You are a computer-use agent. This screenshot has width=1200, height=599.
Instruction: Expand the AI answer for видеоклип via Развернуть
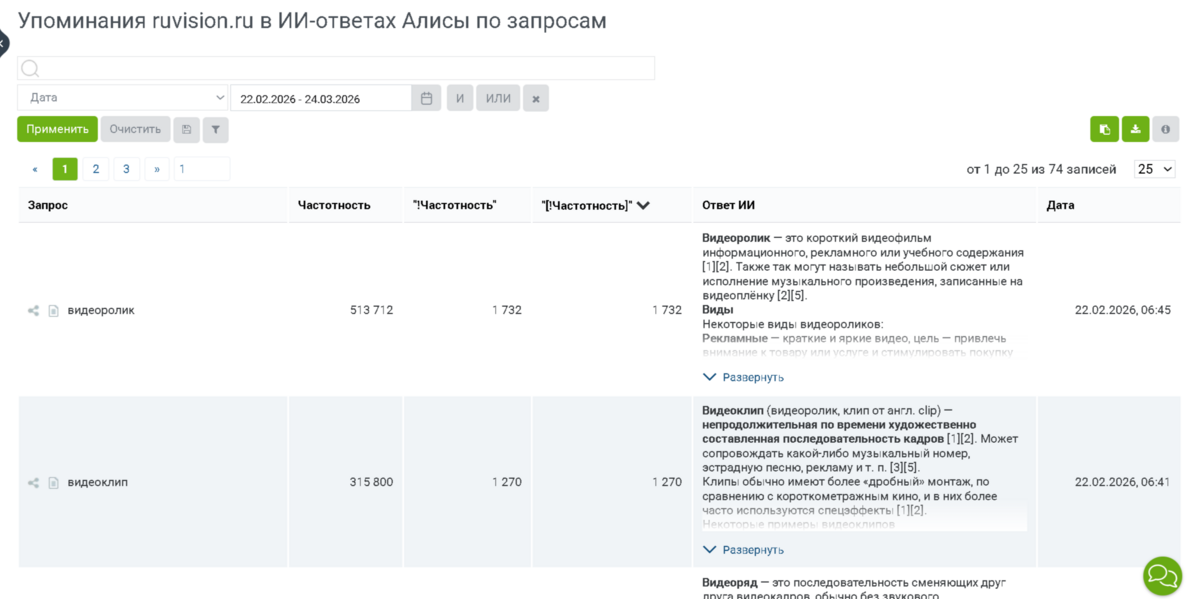click(744, 549)
